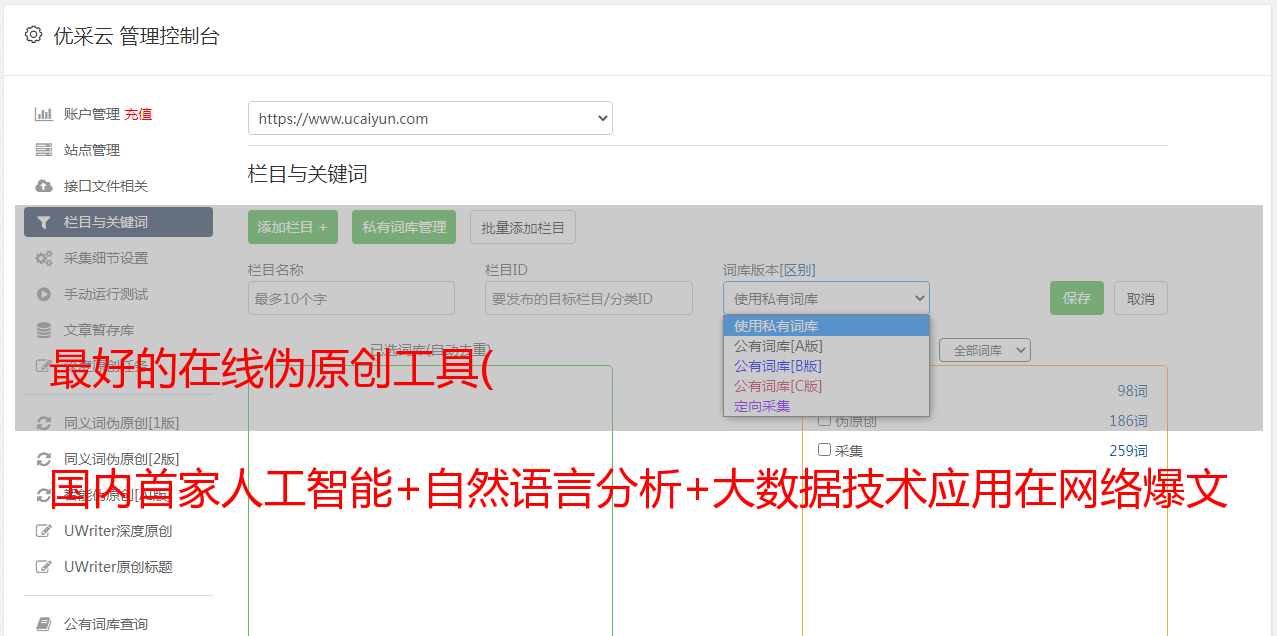Open 文章暂存库 in sidebar
The height and width of the screenshot is (636, 1277).
pyautogui.click(x=99, y=330)
